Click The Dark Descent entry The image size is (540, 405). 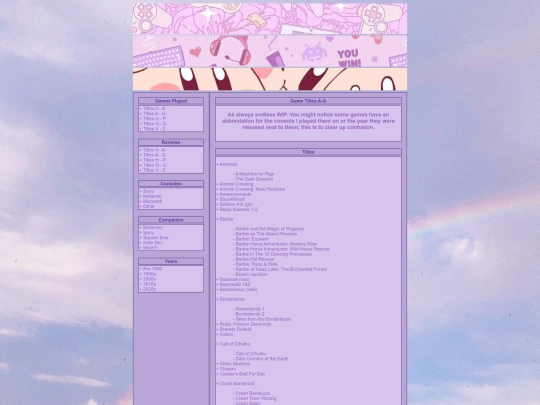pos(254,179)
